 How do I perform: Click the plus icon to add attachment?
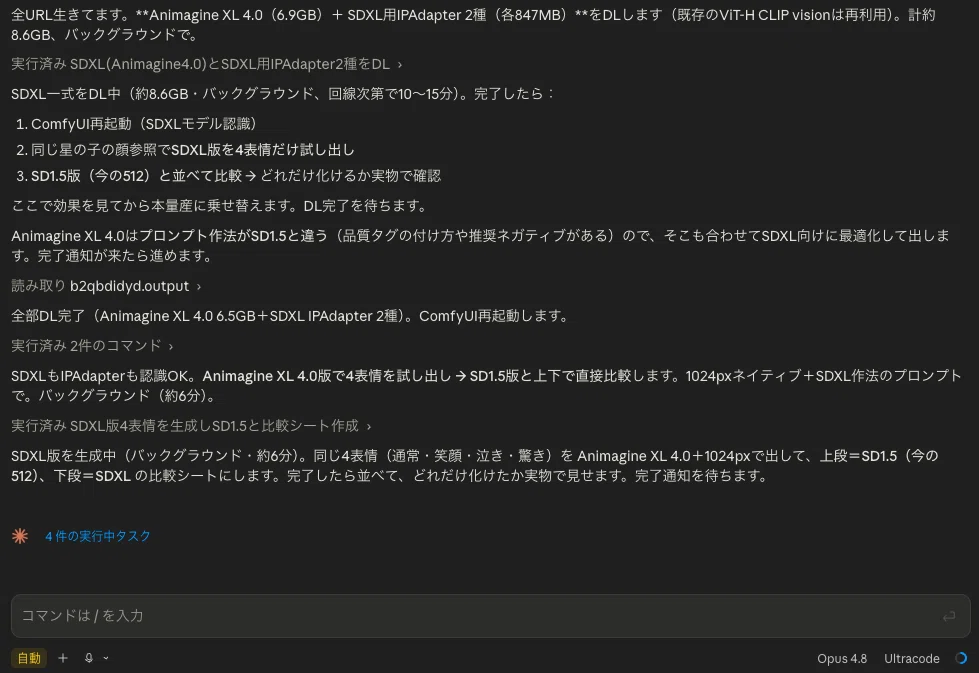(63, 658)
